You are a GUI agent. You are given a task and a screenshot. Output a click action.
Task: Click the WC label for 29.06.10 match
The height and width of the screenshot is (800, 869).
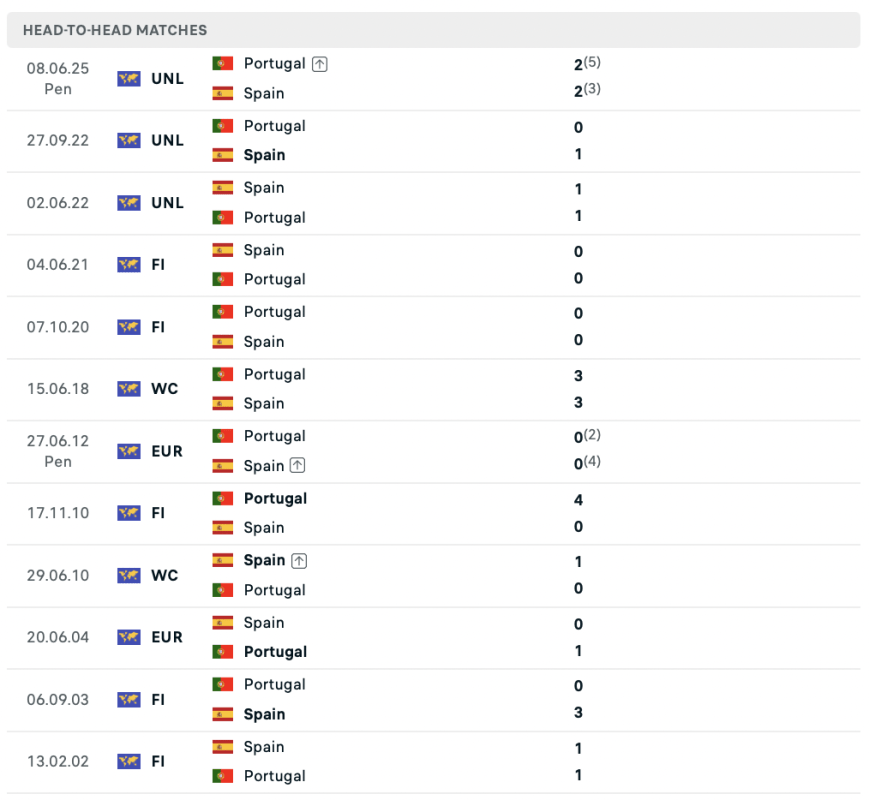165,575
